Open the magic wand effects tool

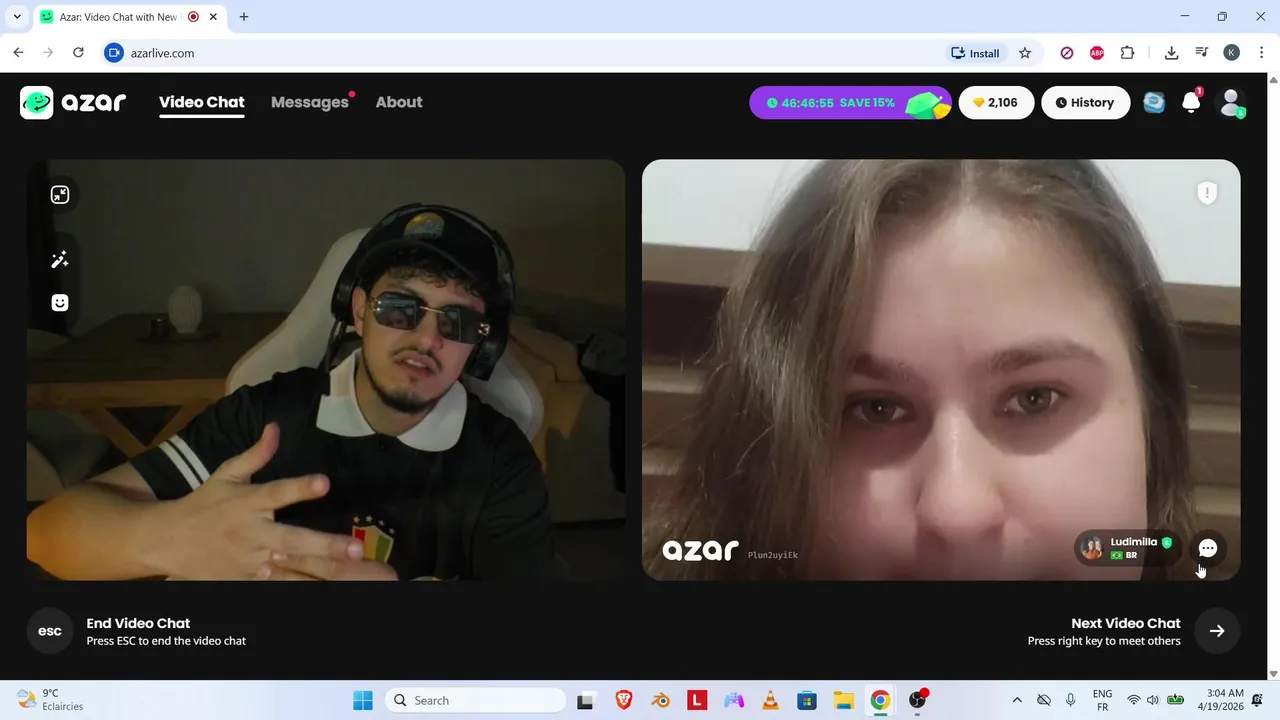pos(60,260)
